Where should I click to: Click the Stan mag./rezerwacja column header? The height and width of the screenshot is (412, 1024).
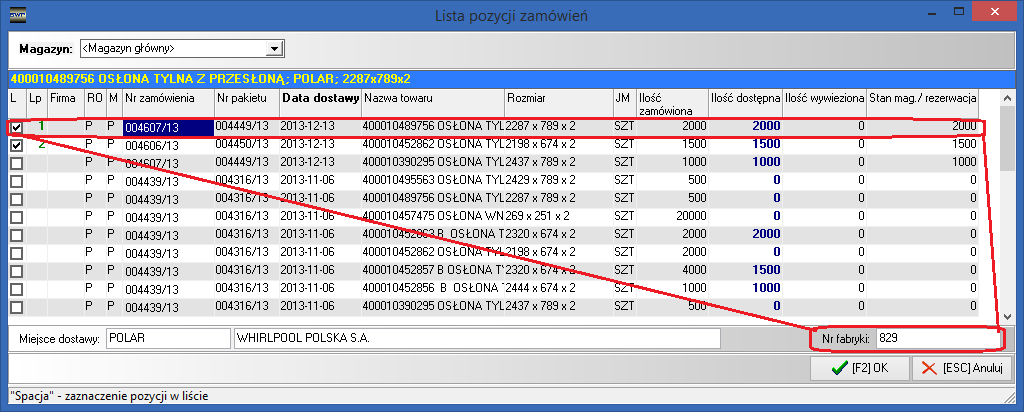coord(923,98)
